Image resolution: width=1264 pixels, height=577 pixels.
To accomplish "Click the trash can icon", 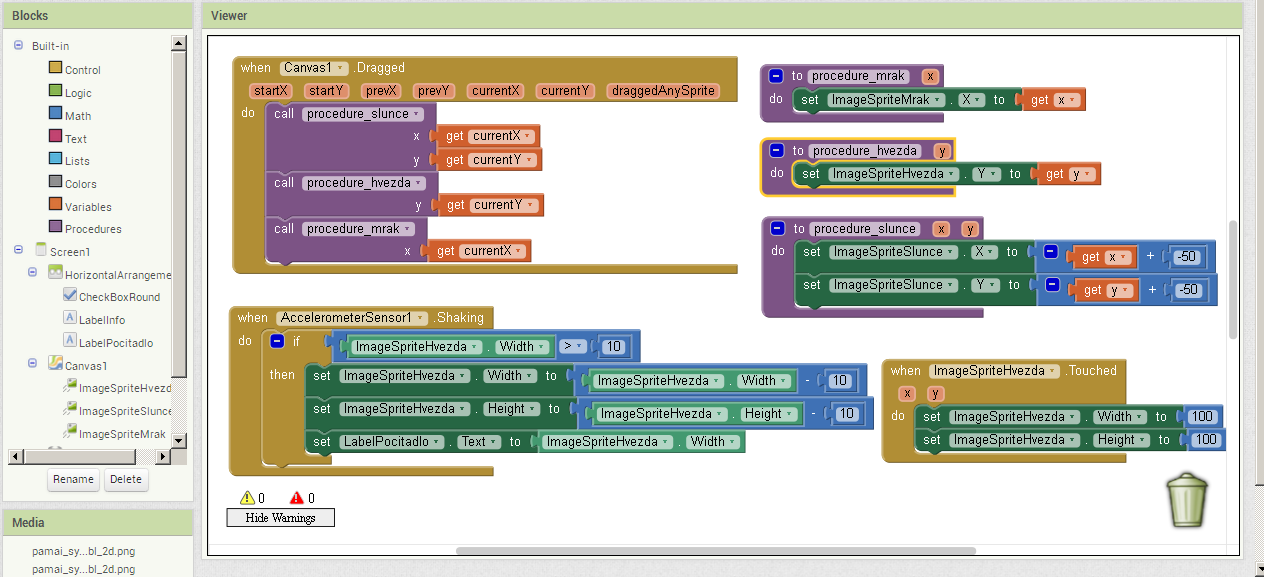I will tap(1187, 499).
